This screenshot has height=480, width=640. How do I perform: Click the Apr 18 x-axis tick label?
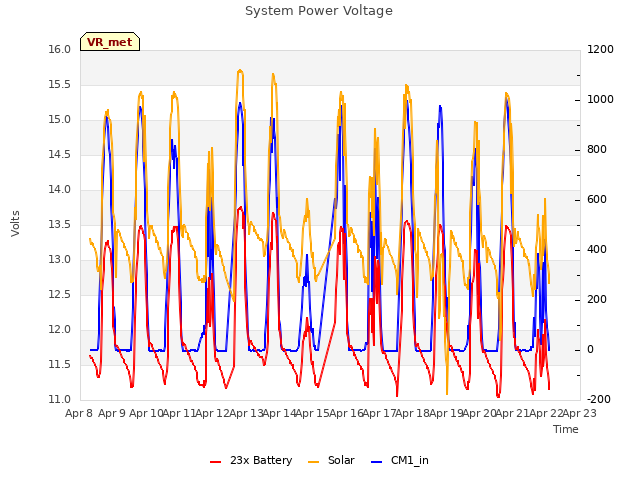tap(412, 413)
